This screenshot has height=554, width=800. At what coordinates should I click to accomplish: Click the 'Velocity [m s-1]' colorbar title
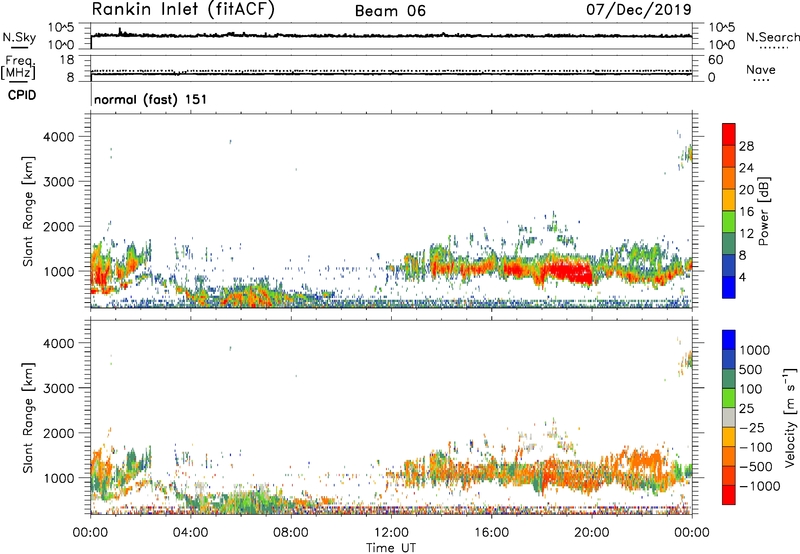790,417
